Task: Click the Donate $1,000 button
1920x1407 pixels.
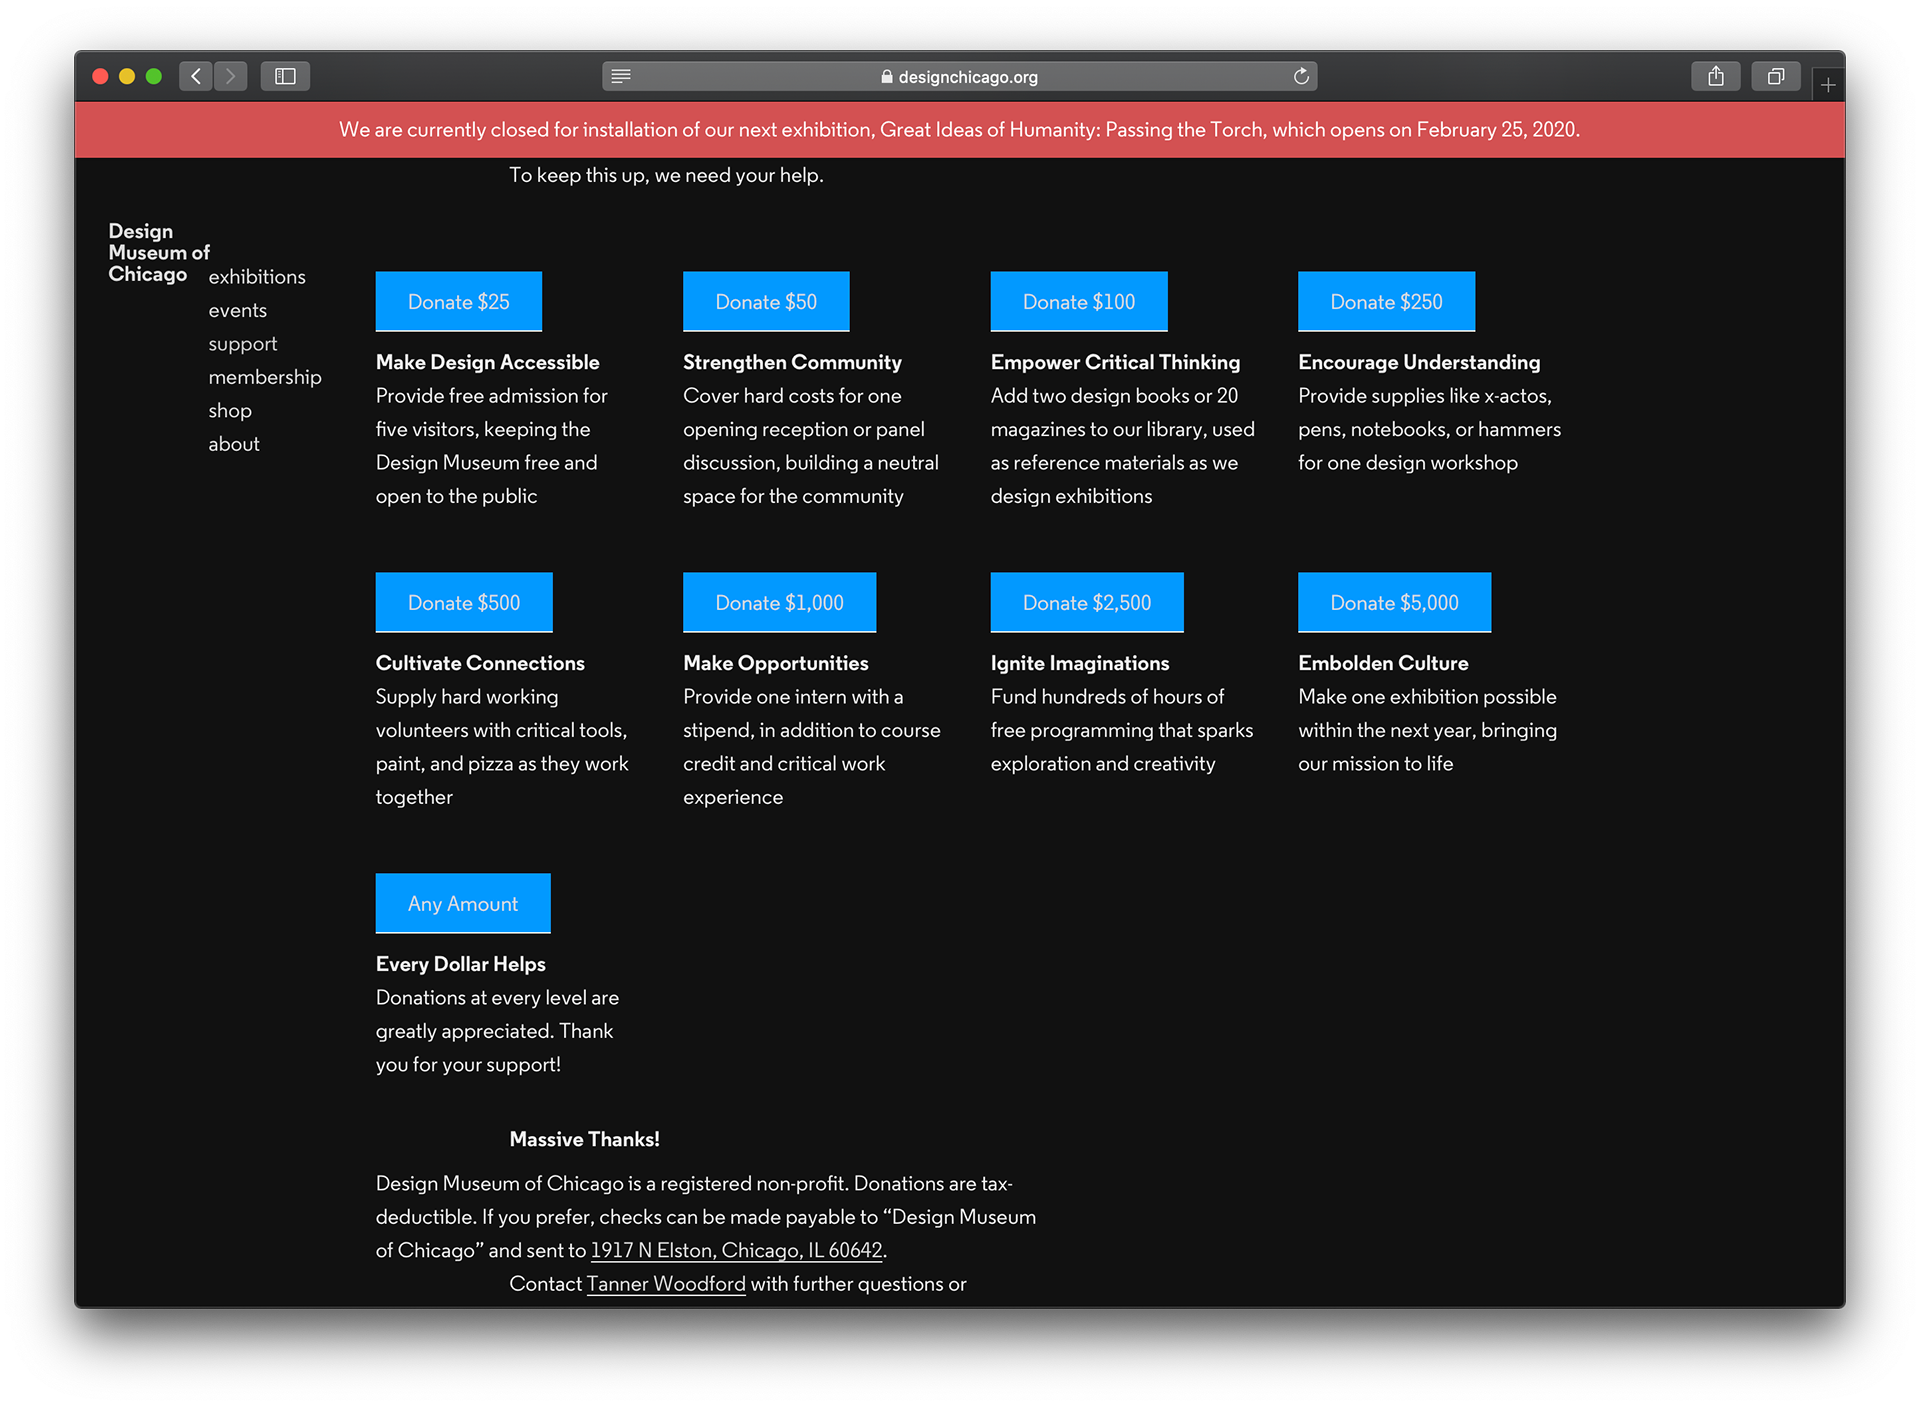Action: 780,603
